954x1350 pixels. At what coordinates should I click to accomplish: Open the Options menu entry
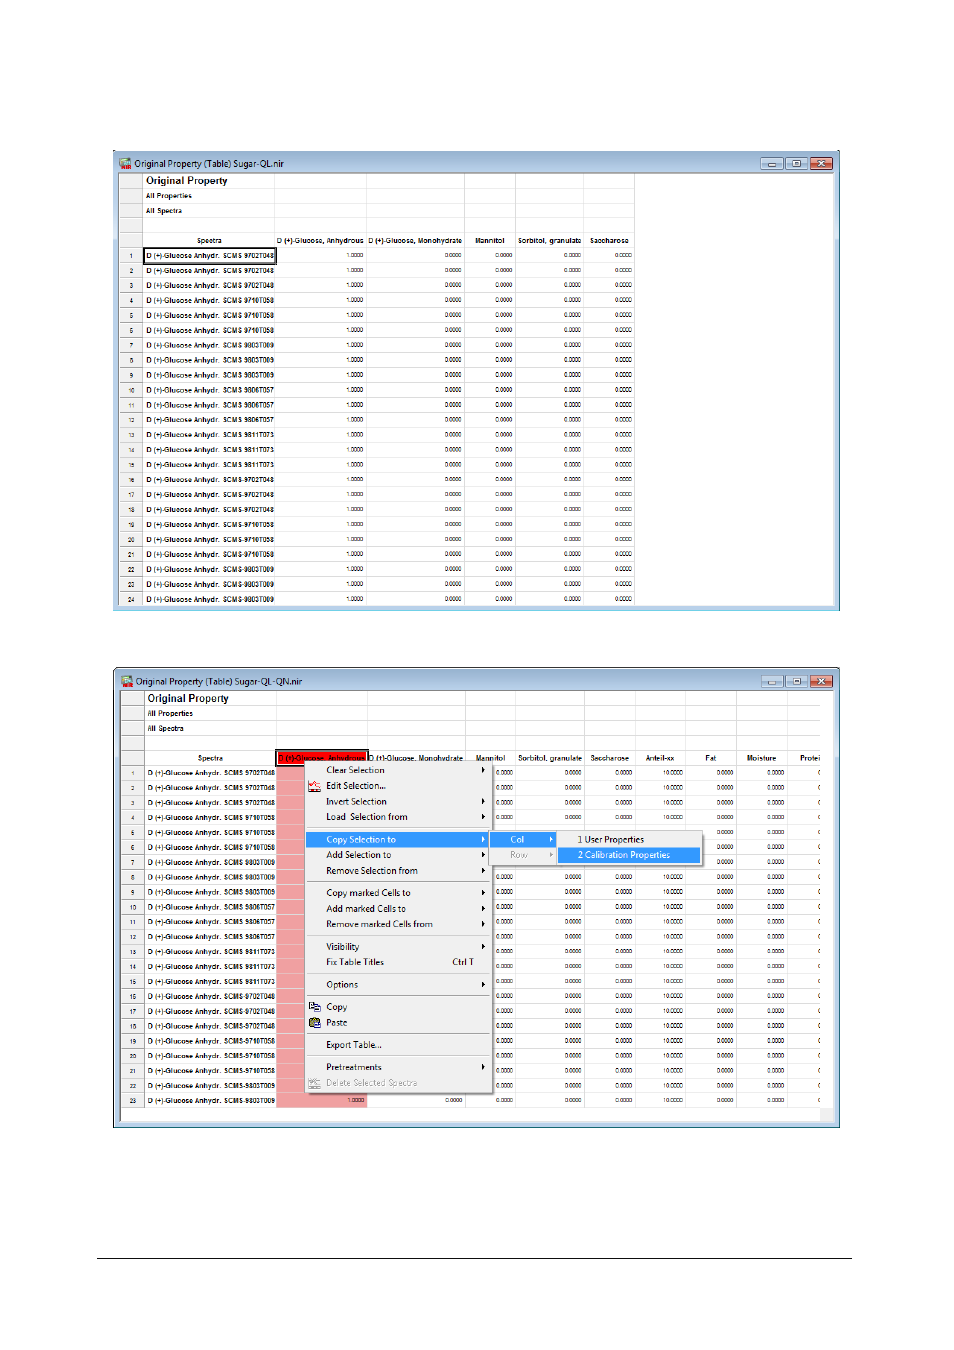coord(399,984)
